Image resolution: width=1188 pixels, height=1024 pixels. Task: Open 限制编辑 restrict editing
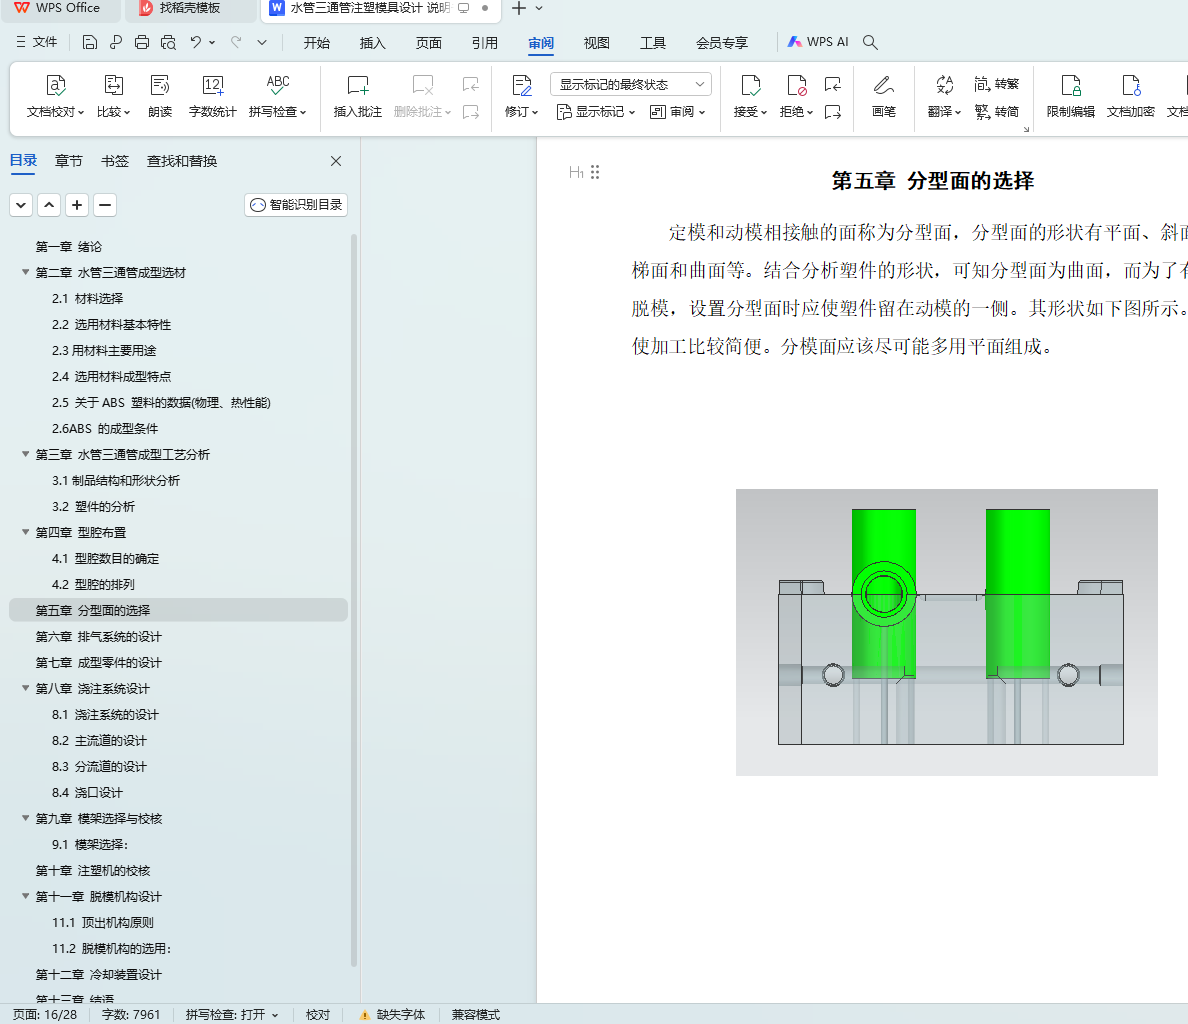pyautogui.click(x=1071, y=97)
